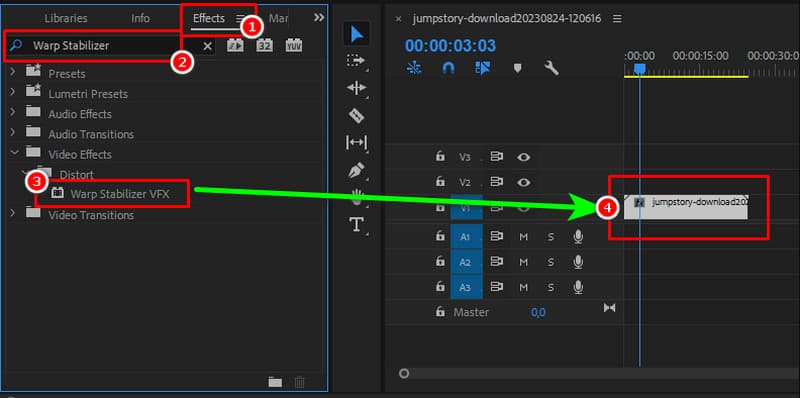Screen dimensions: 800x398
Task: Toggle voice-over record on A1
Action: (578, 236)
